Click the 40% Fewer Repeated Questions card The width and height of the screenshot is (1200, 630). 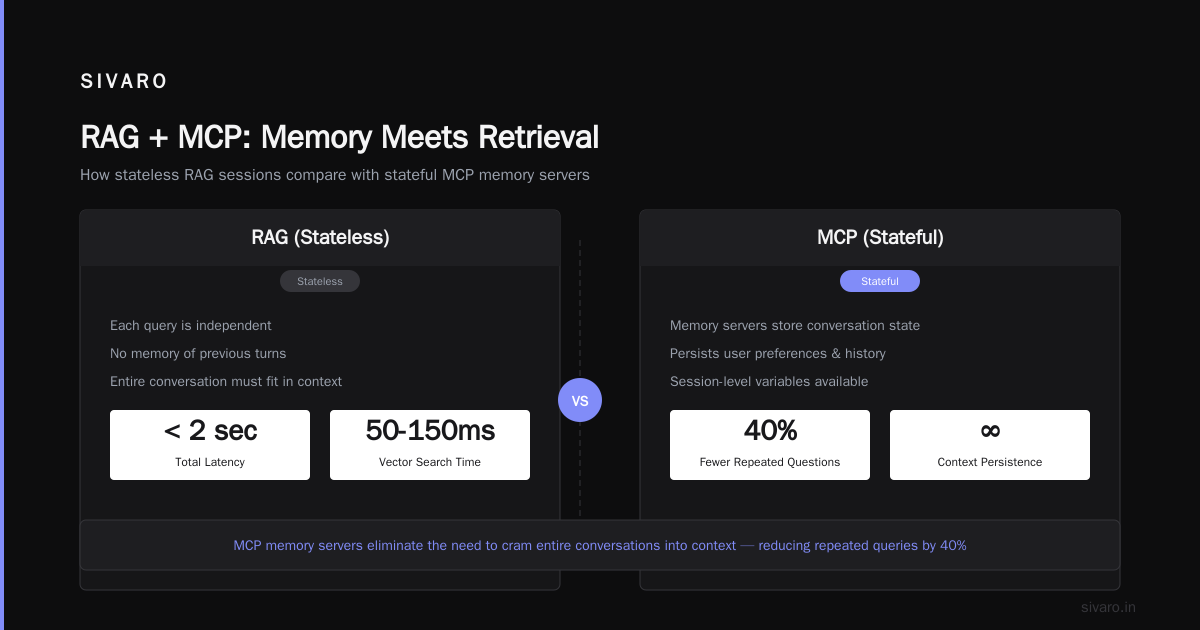coord(770,445)
